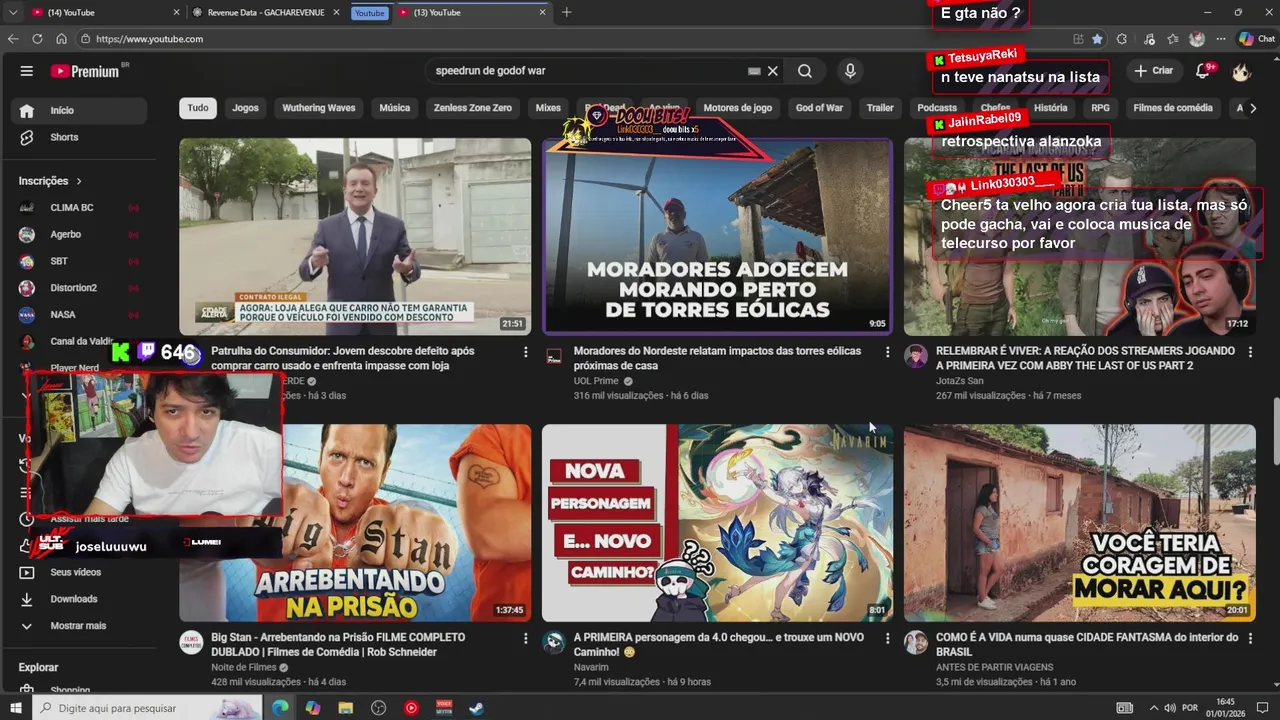This screenshot has width=1280, height=720.
Task: Open Noite de Filmes channel avatar
Action: [191, 642]
